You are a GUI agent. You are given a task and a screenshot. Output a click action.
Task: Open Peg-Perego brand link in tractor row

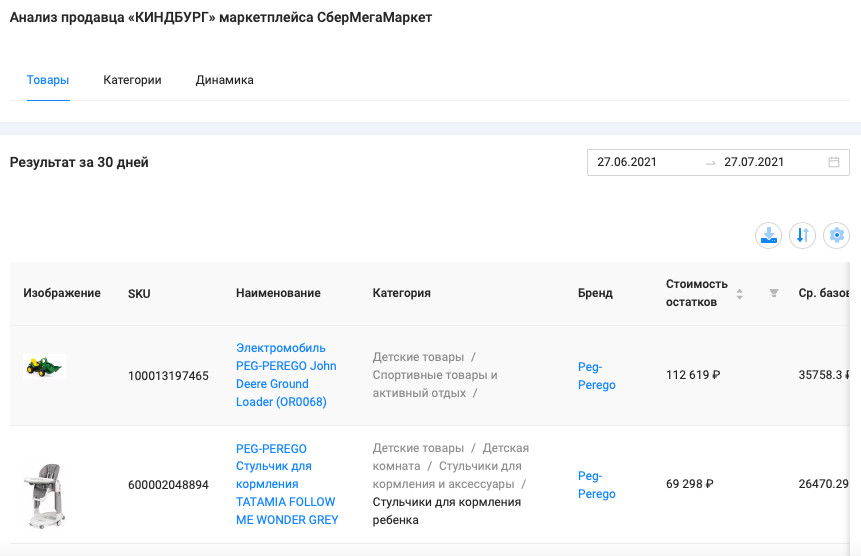pyautogui.click(x=597, y=375)
